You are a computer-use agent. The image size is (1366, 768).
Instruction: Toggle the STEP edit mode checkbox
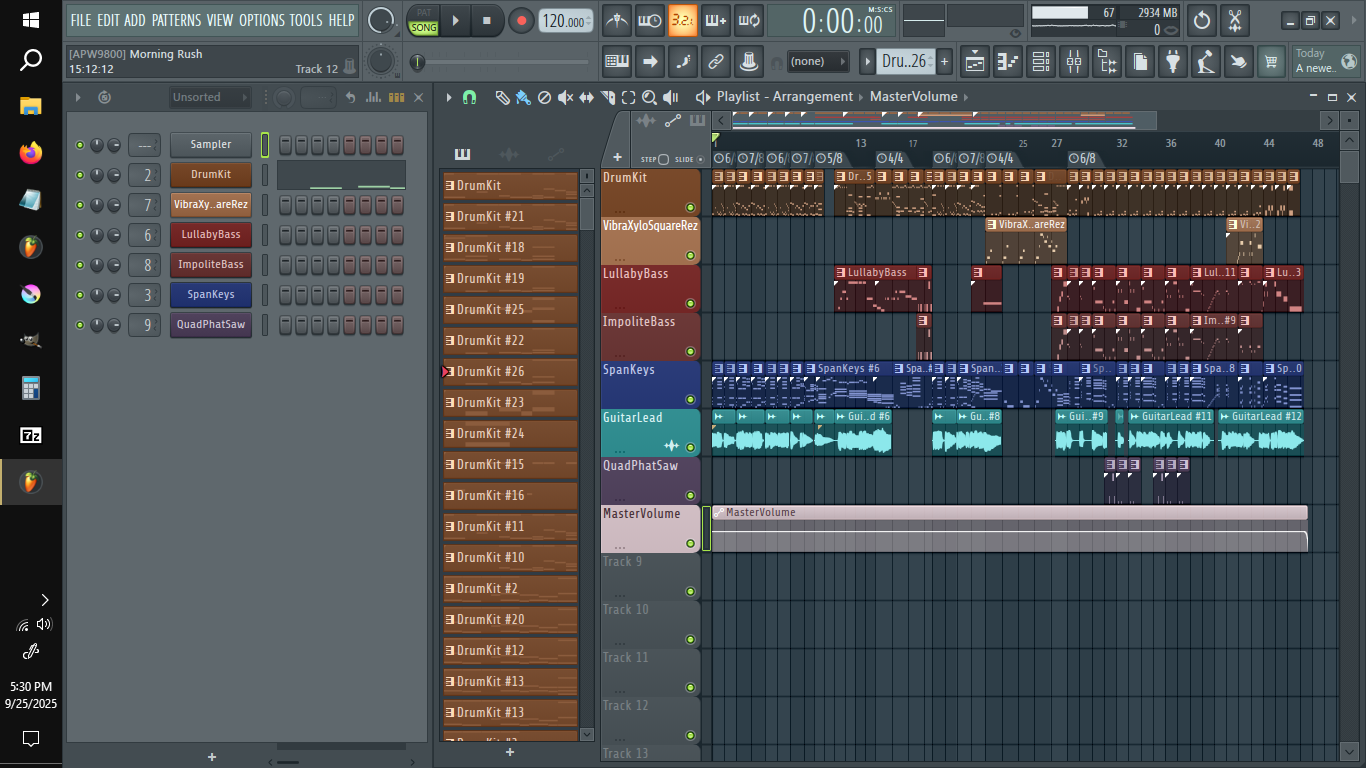664,160
